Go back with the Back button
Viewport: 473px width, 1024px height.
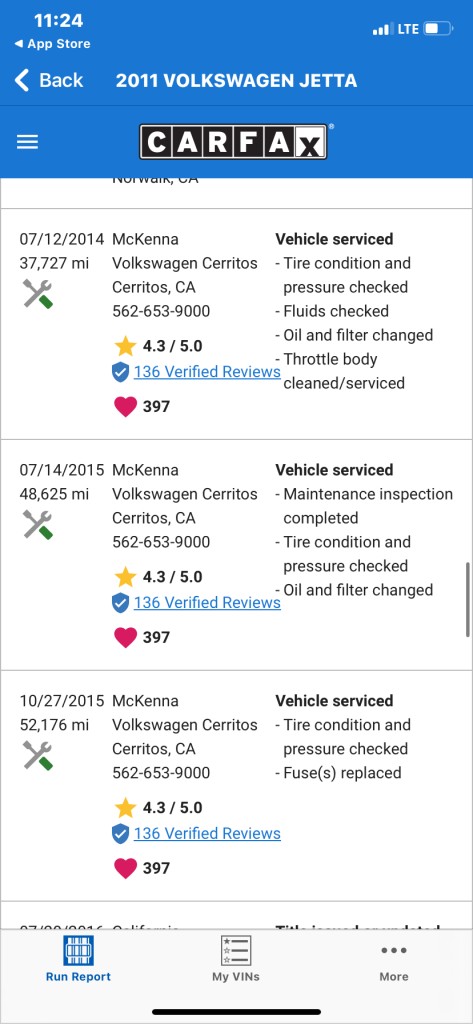pos(49,80)
